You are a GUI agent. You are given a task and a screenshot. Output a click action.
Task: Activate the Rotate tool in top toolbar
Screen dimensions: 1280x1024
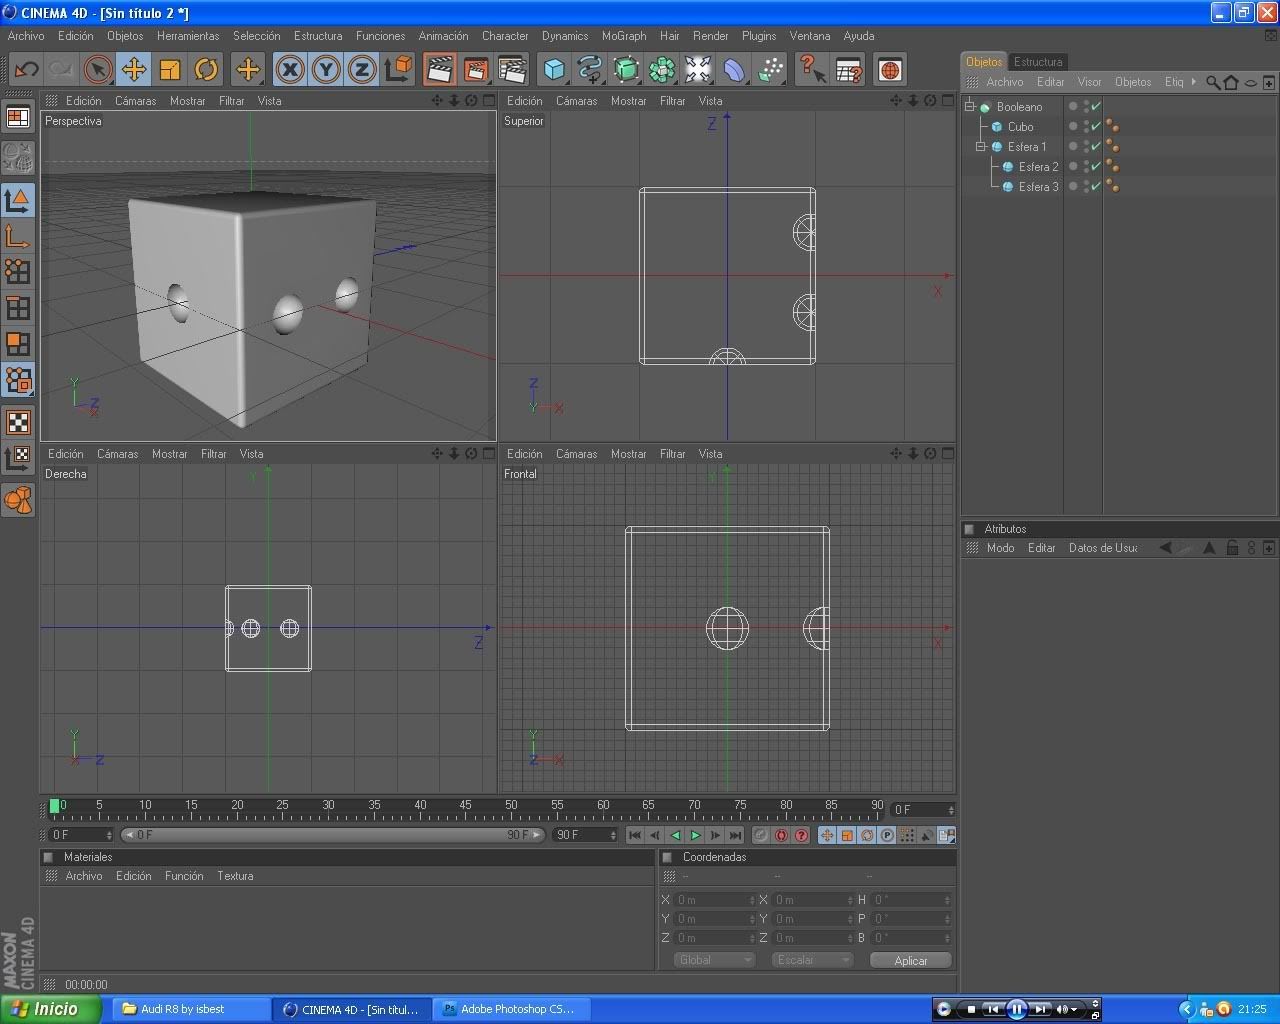pos(206,69)
